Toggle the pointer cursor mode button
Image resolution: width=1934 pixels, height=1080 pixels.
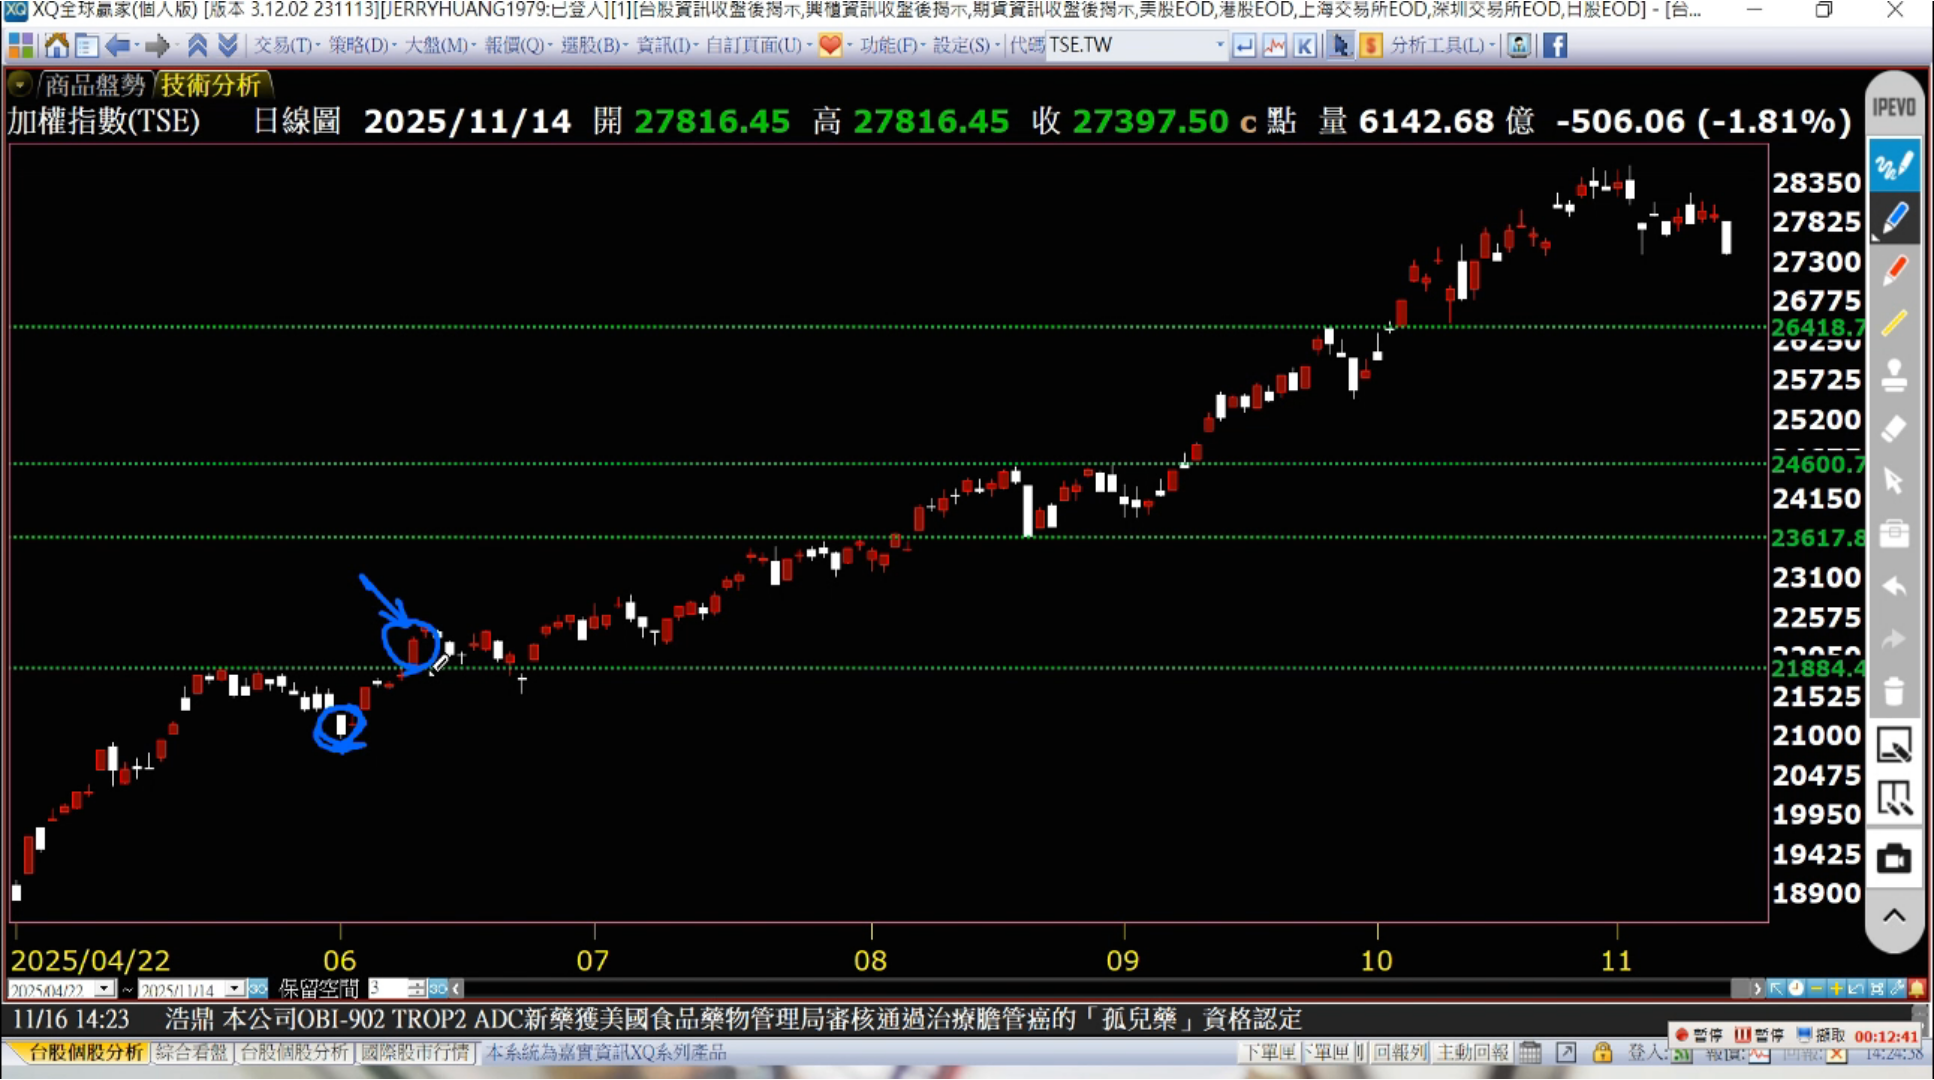click(x=1340, y=45)
